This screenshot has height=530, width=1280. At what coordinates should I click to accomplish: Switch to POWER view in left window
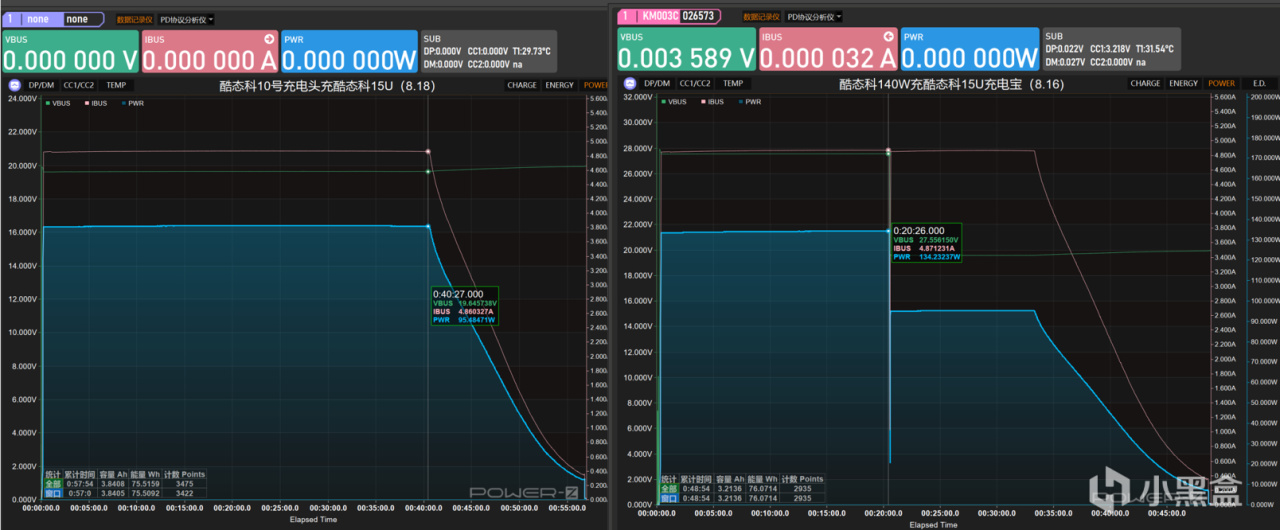click(595, 85)
